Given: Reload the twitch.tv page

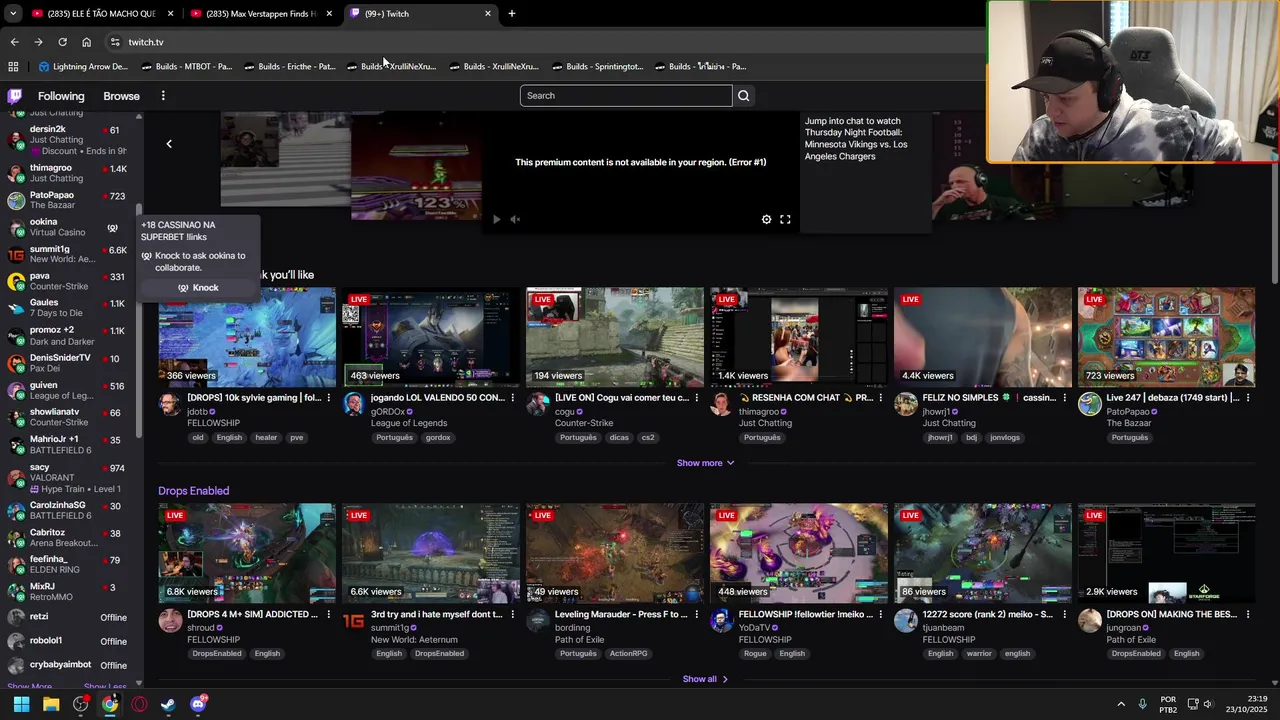Looking at the screenshot, I should pyautogui.click(x=62, y=42).
